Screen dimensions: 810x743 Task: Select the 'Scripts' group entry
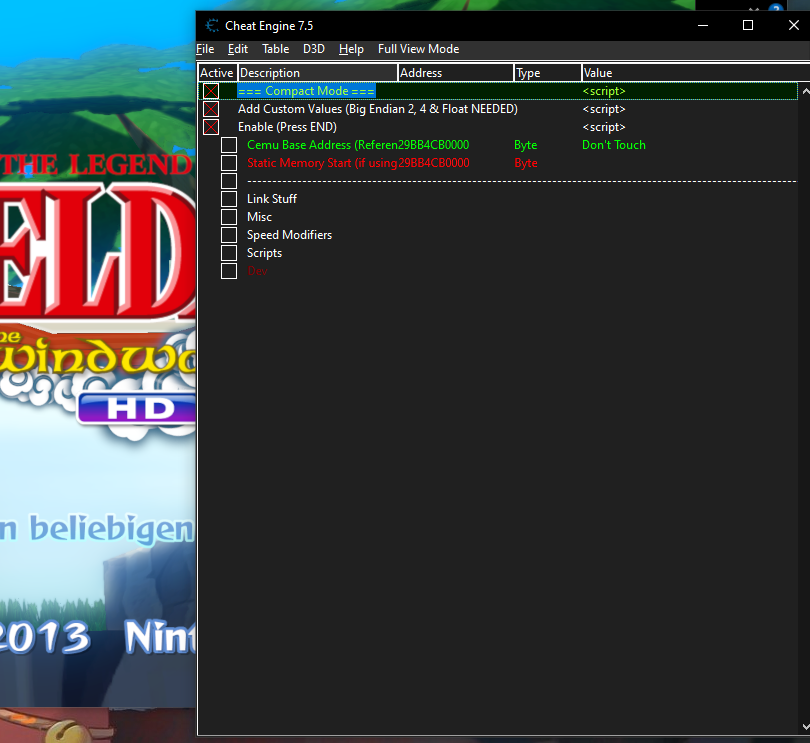264,253
